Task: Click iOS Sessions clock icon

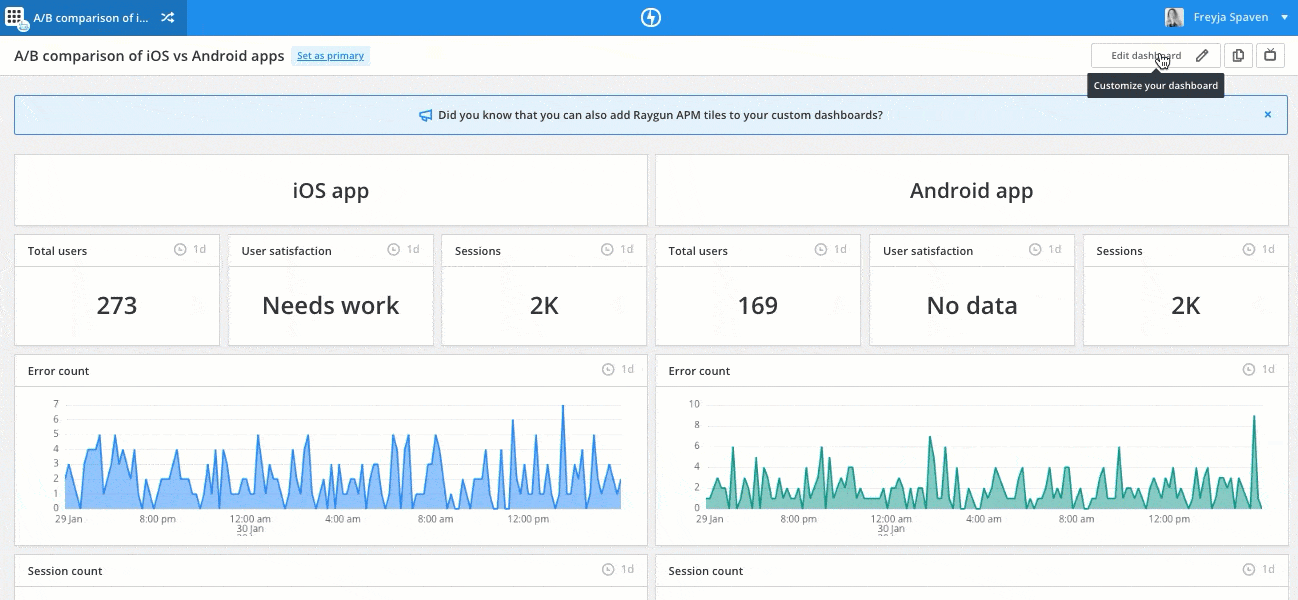Action: click(608, 250)
